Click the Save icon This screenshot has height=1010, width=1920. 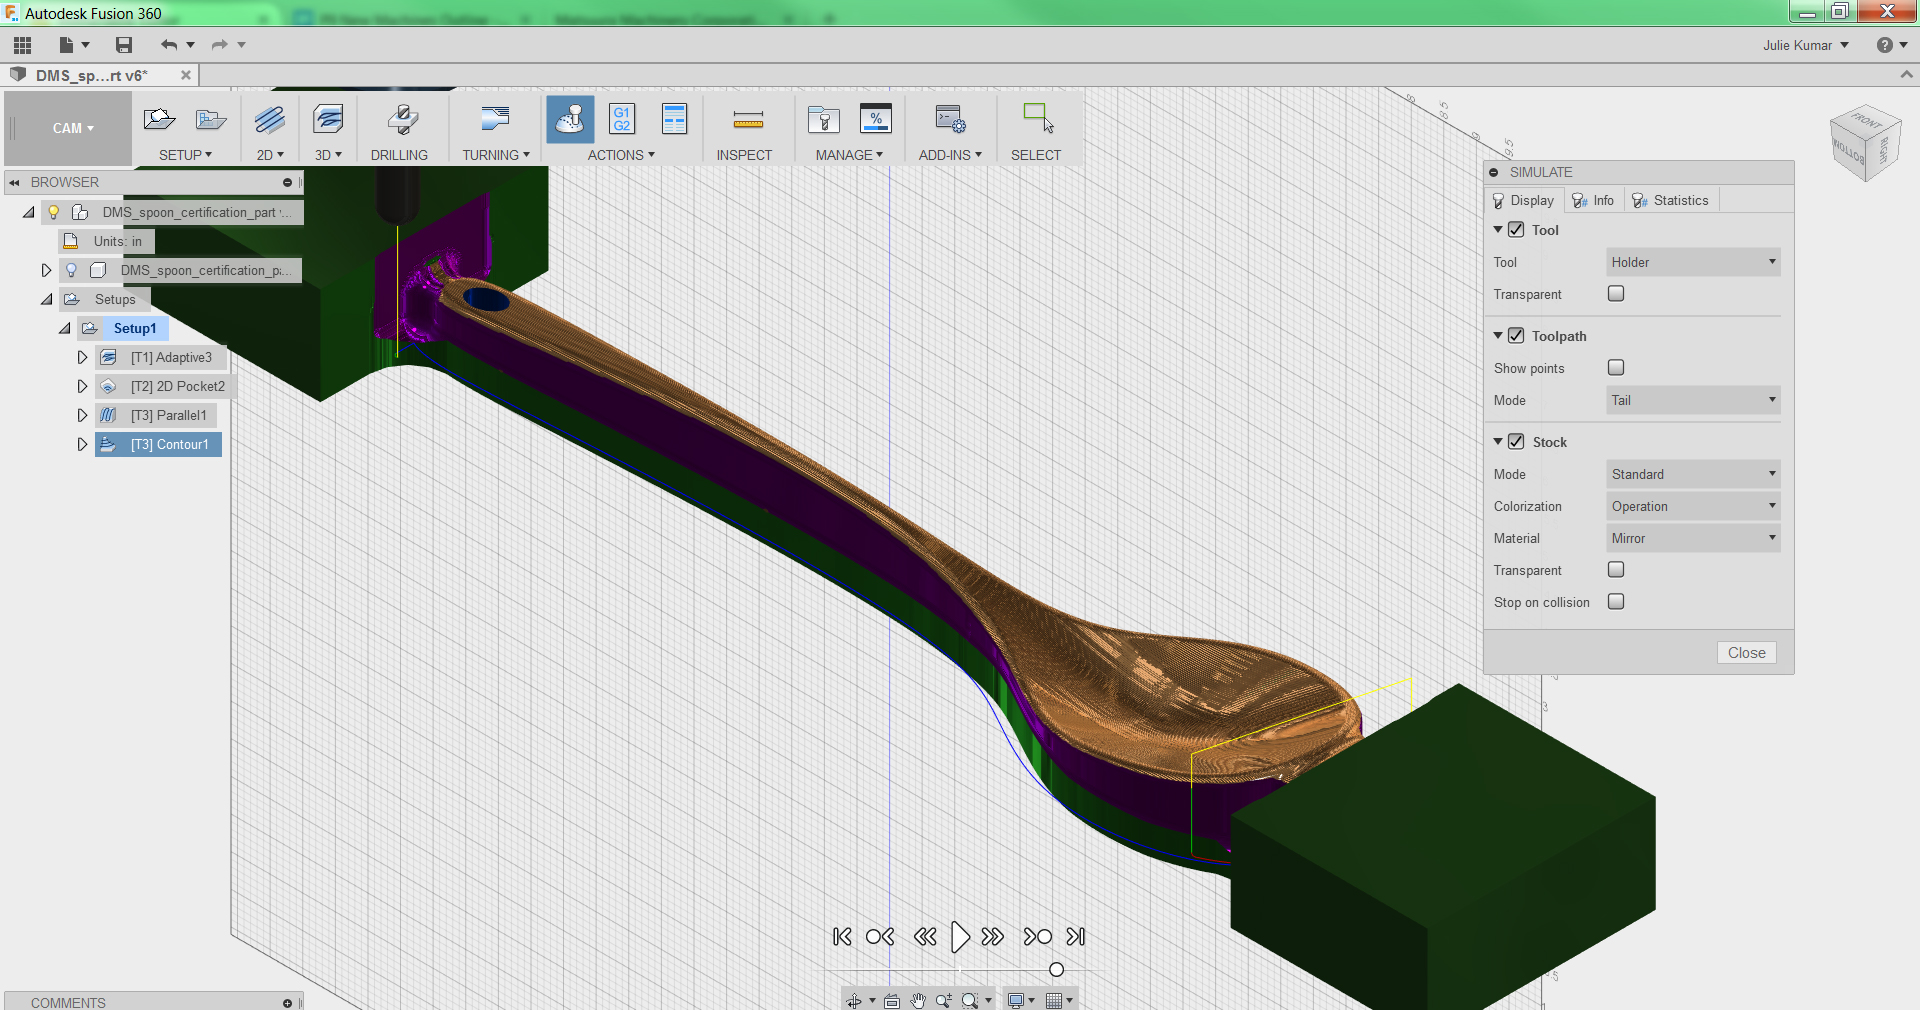coord(124,45)
